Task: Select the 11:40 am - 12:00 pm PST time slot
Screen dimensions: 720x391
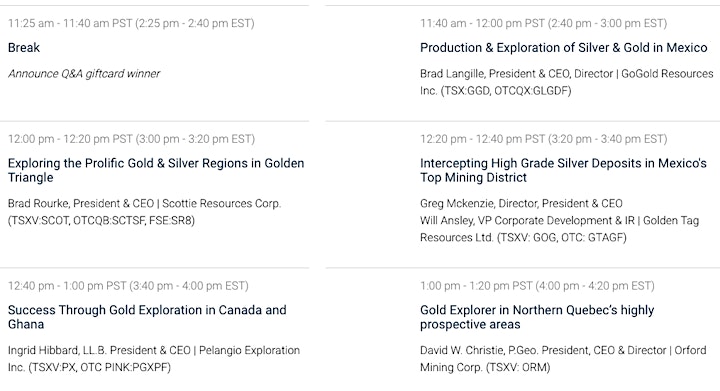Action: 543,23
